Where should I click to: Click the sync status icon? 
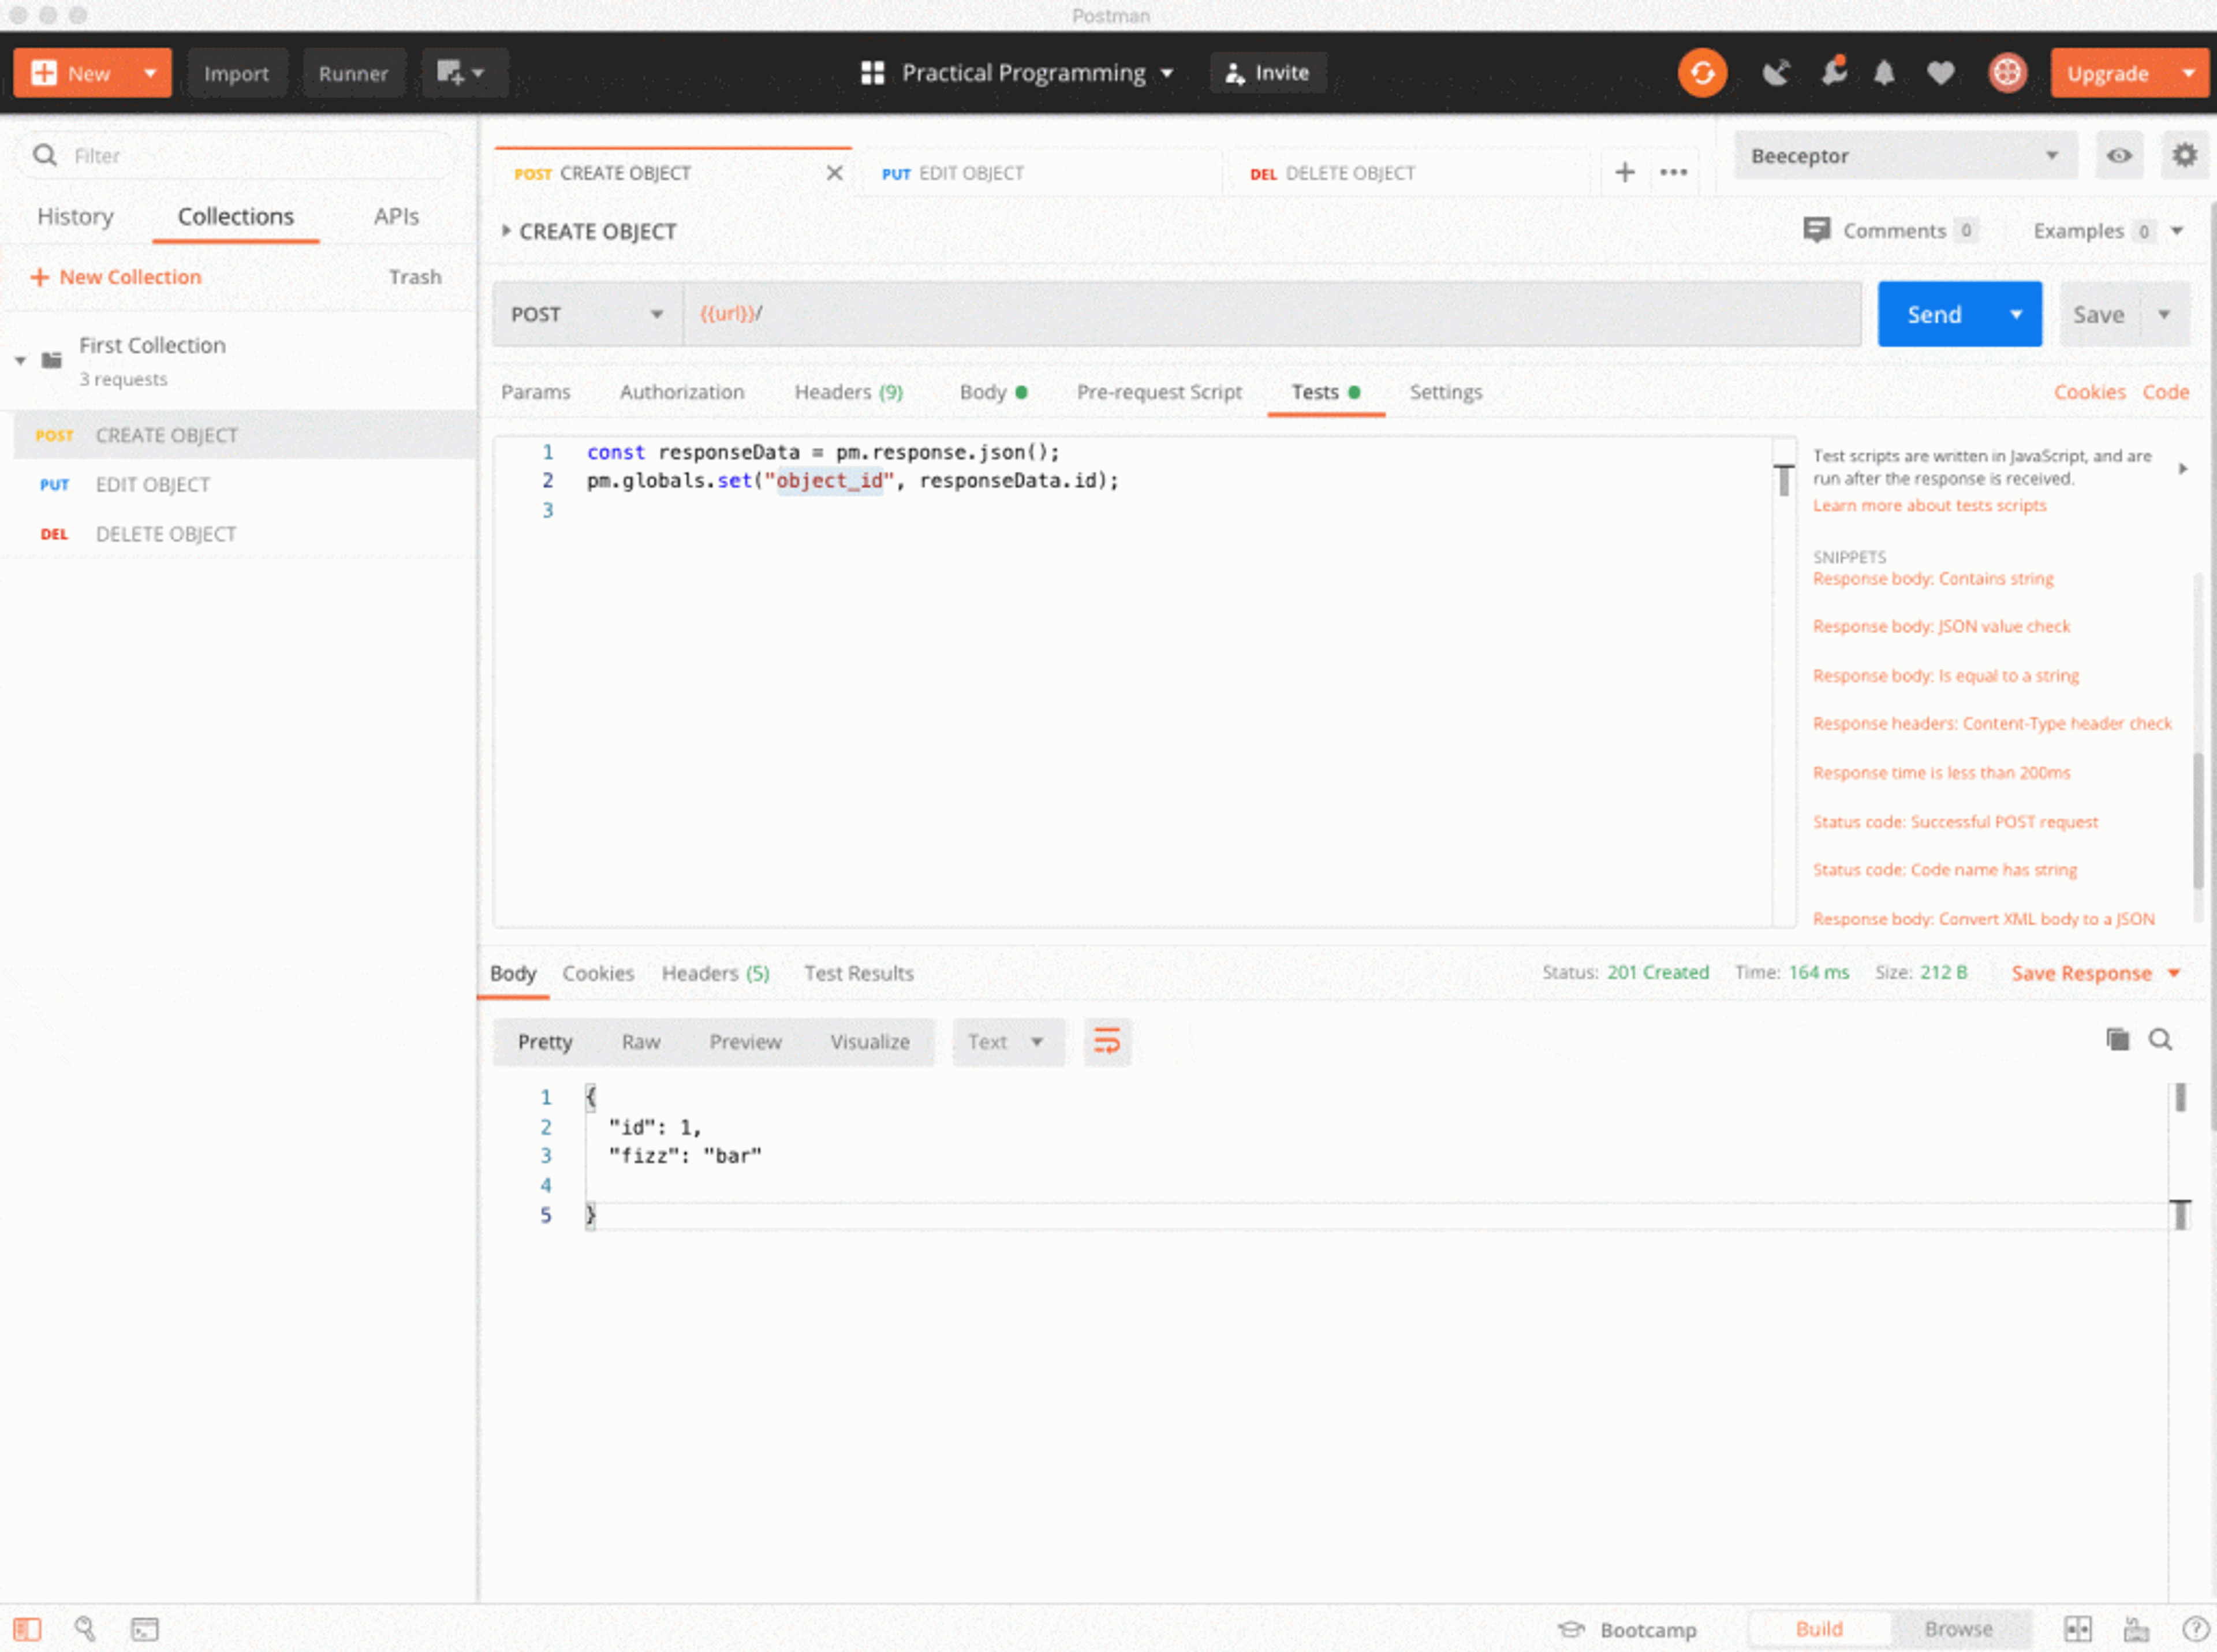[1702, 73]
